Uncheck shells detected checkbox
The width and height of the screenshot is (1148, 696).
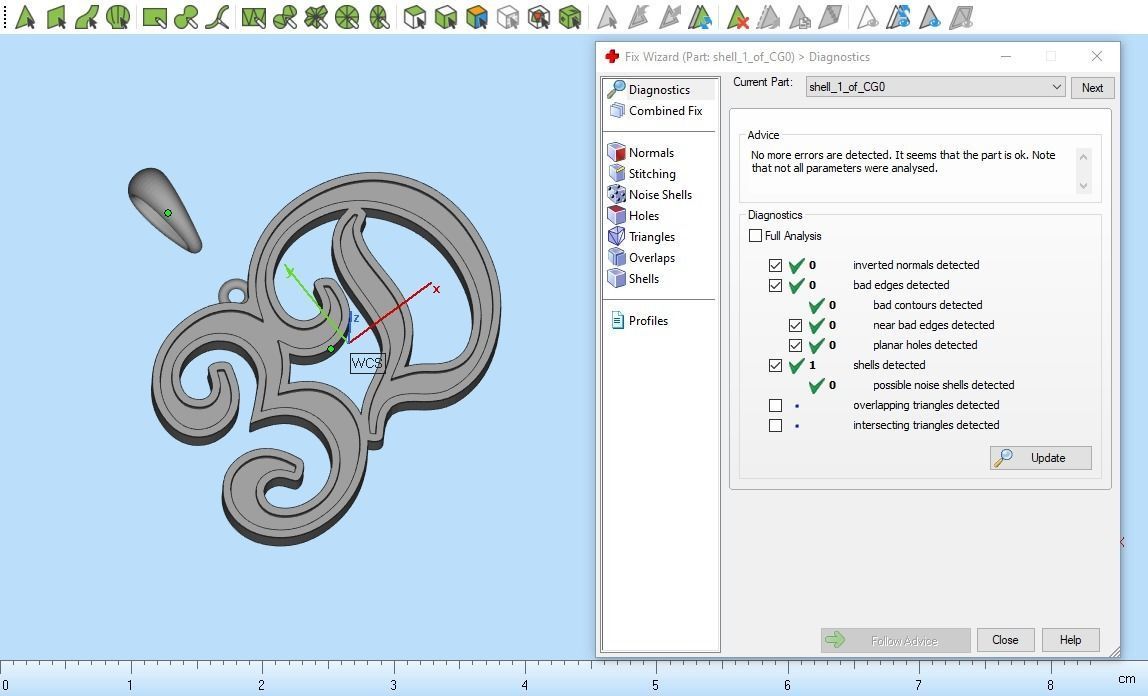point(775,364)
